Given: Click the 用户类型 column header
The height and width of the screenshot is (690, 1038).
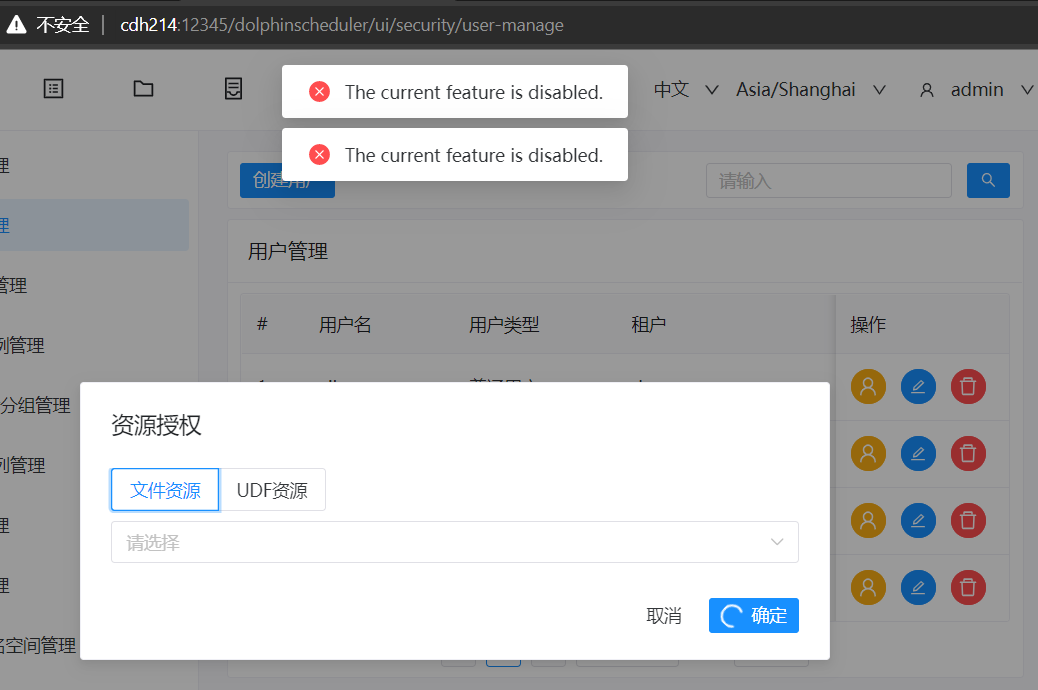Looking at the screenshot, I should (504, 324).
